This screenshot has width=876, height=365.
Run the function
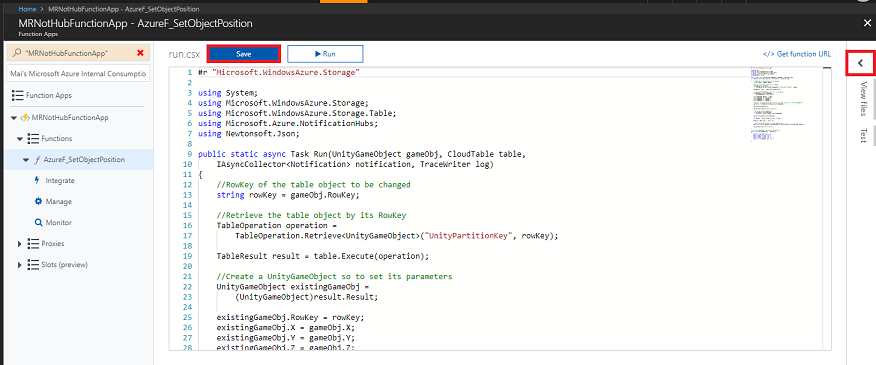pos(325,54)
